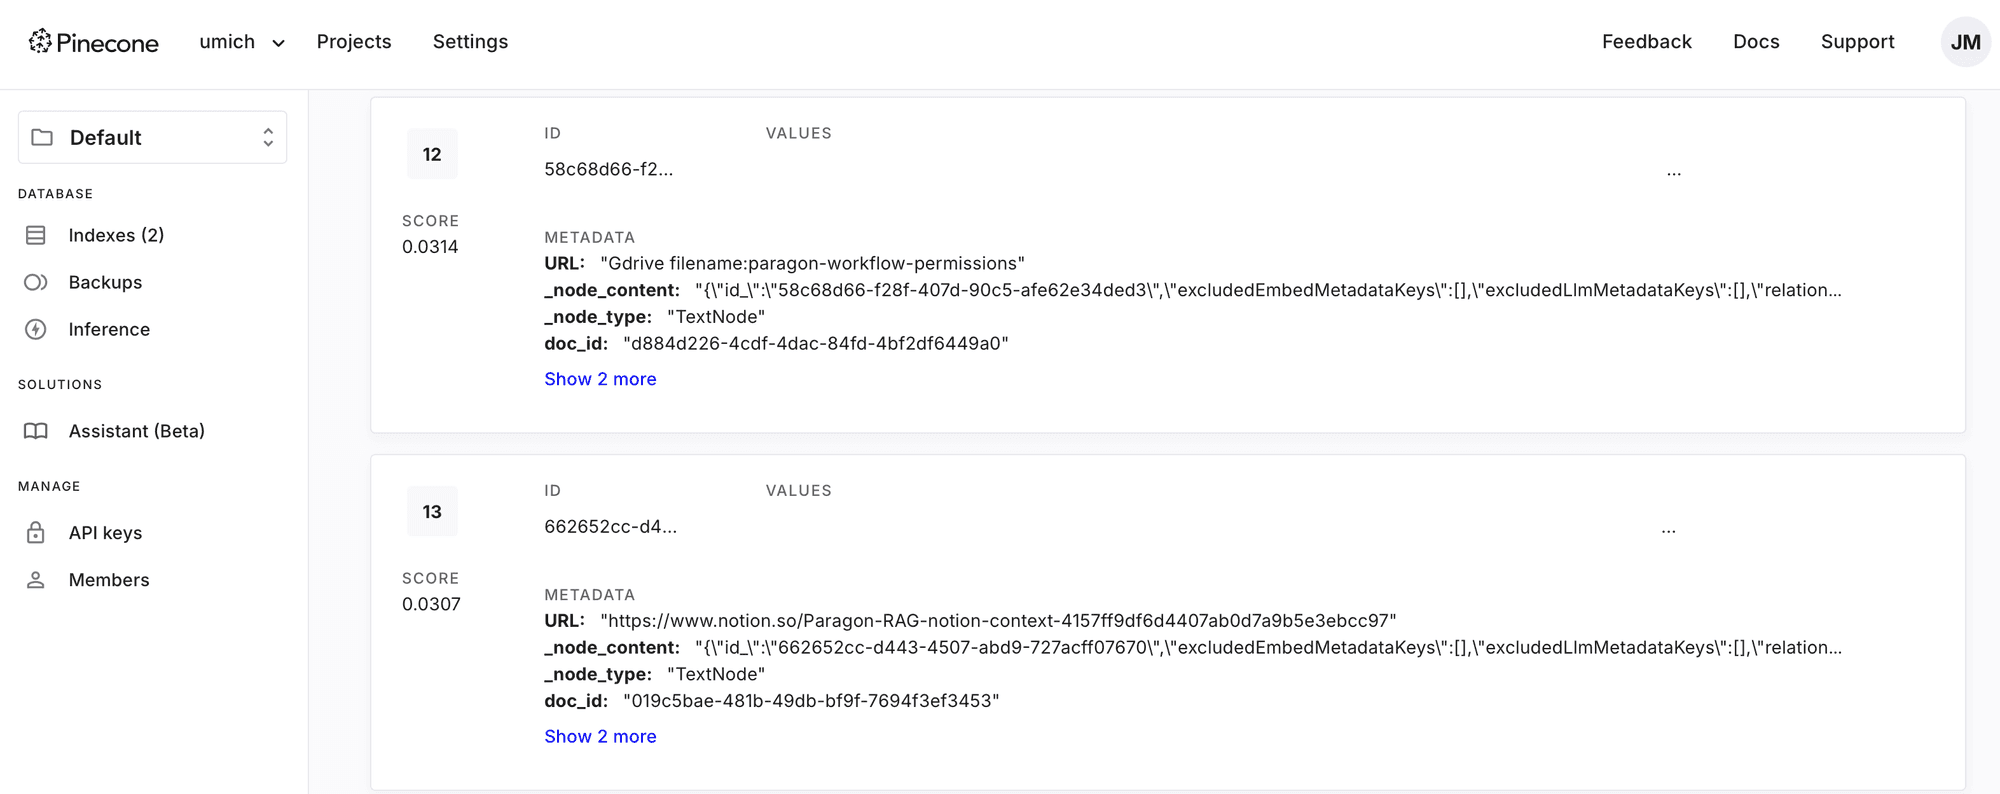Open the Projects menu item
2000x794 pixels.
354,42
